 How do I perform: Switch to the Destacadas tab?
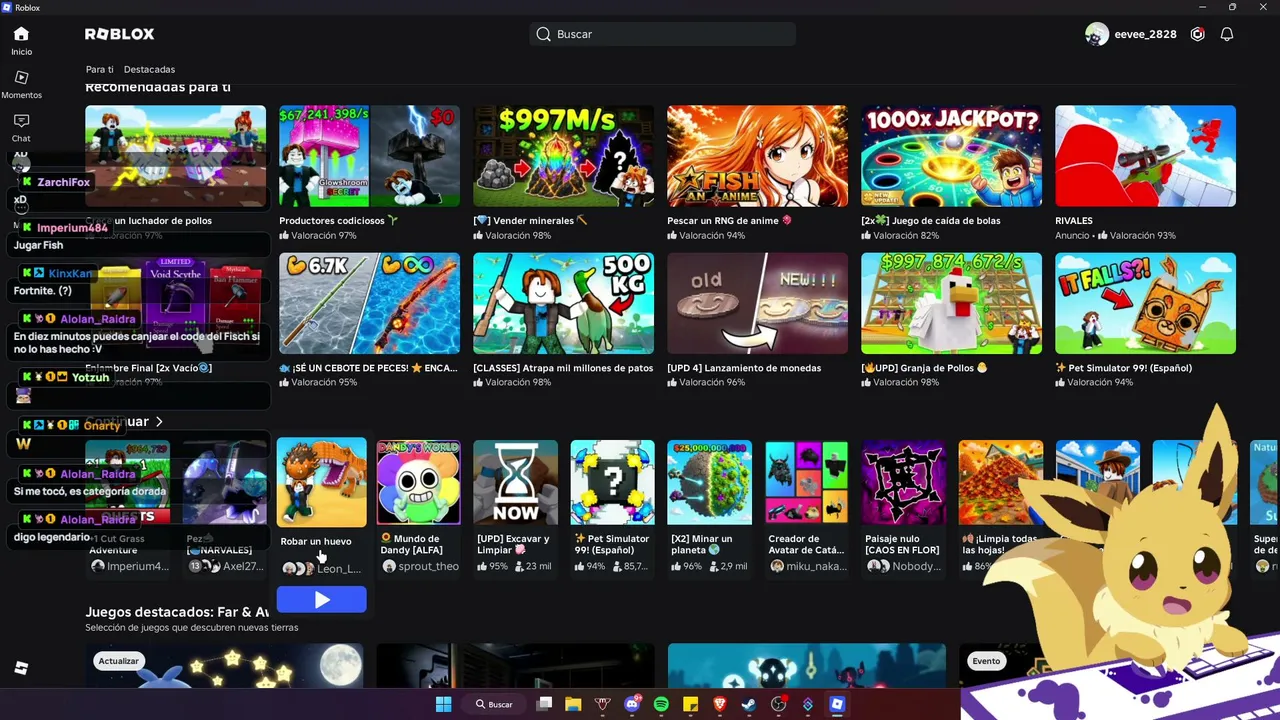149,69
